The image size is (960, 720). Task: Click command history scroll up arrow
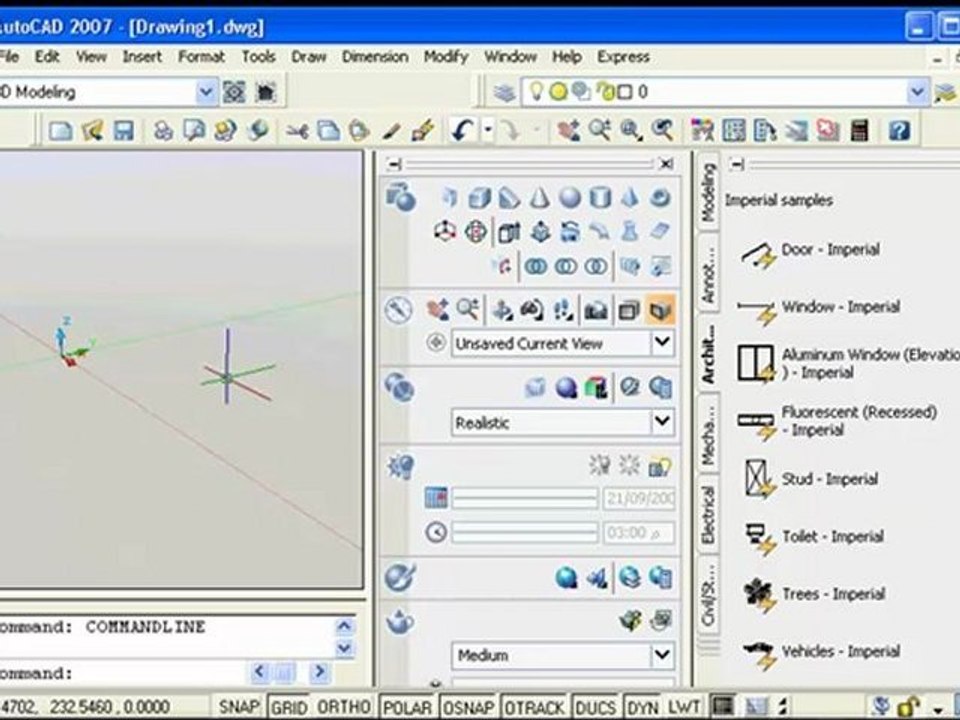[x=344, y=626]
